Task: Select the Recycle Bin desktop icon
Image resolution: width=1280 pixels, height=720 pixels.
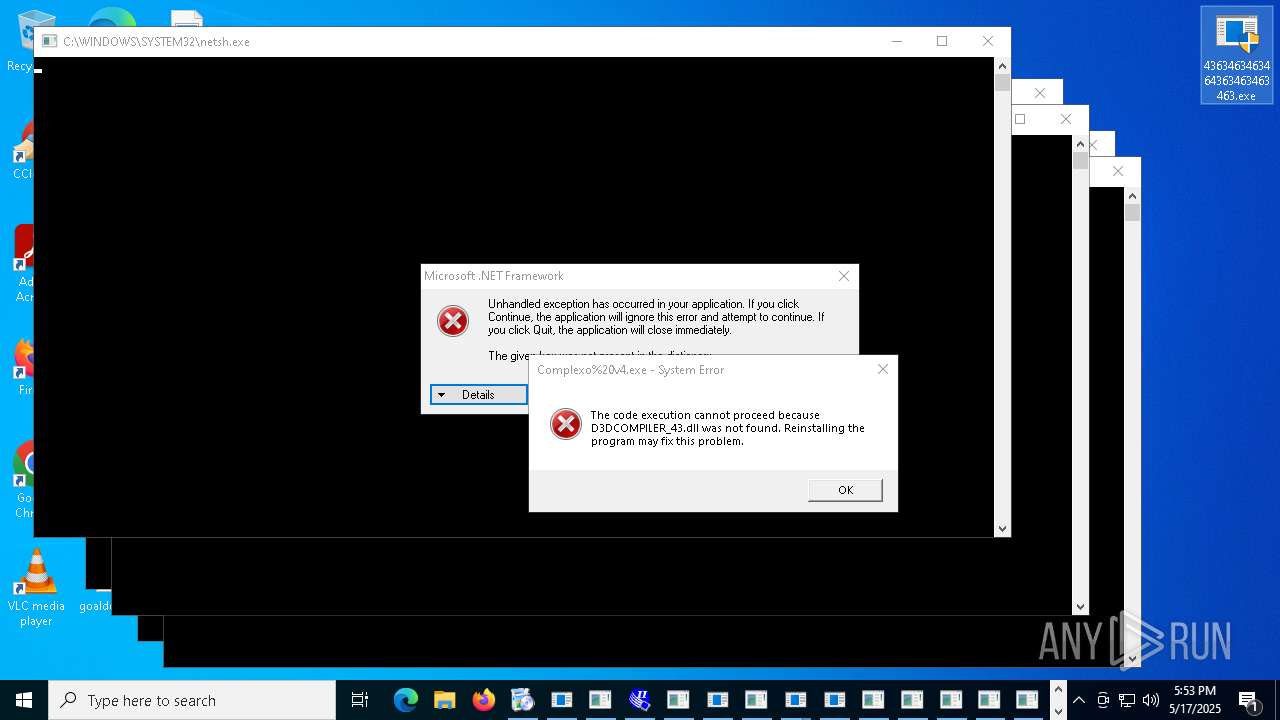Action: (22, 40)
